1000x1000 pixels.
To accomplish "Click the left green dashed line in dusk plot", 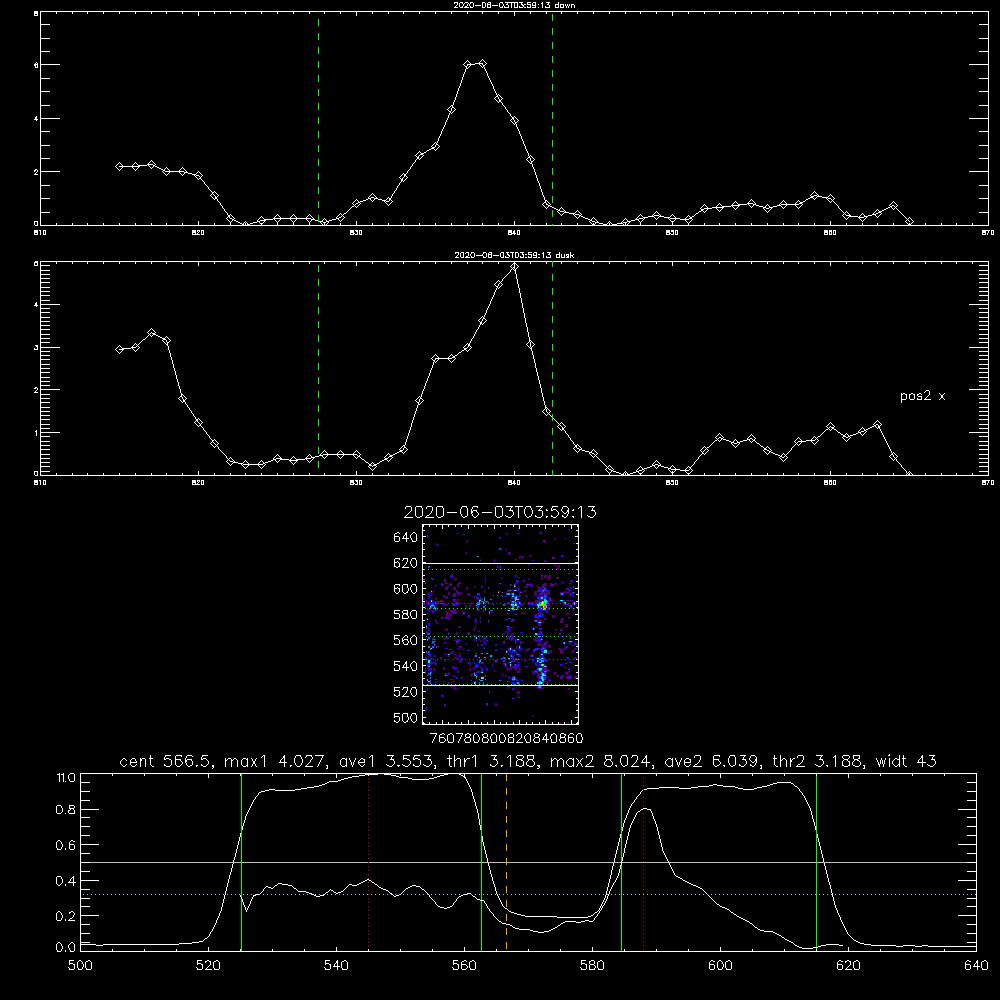I will point(318,369).
